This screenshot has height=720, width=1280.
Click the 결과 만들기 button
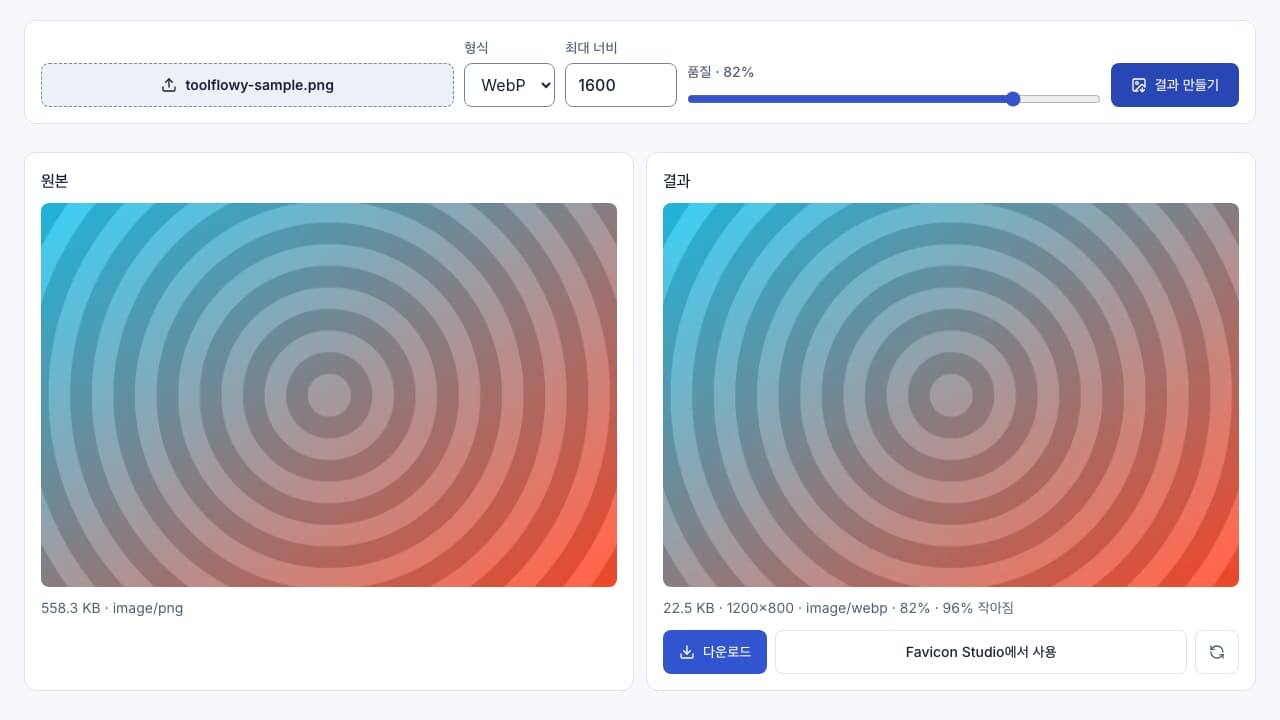(x=1175, y=85)
